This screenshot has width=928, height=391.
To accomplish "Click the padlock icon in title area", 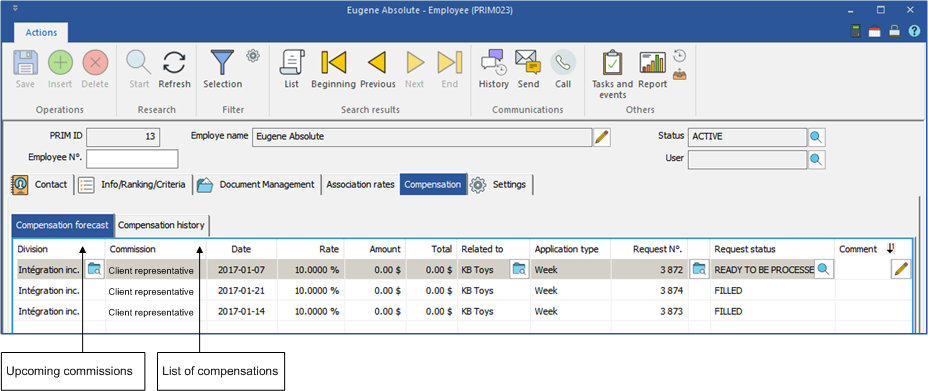I will [x=894, y=31].
